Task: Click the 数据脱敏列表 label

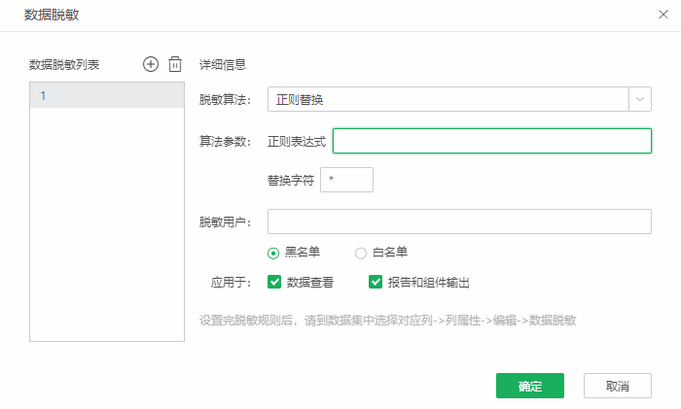Action: tap(64, 65)
